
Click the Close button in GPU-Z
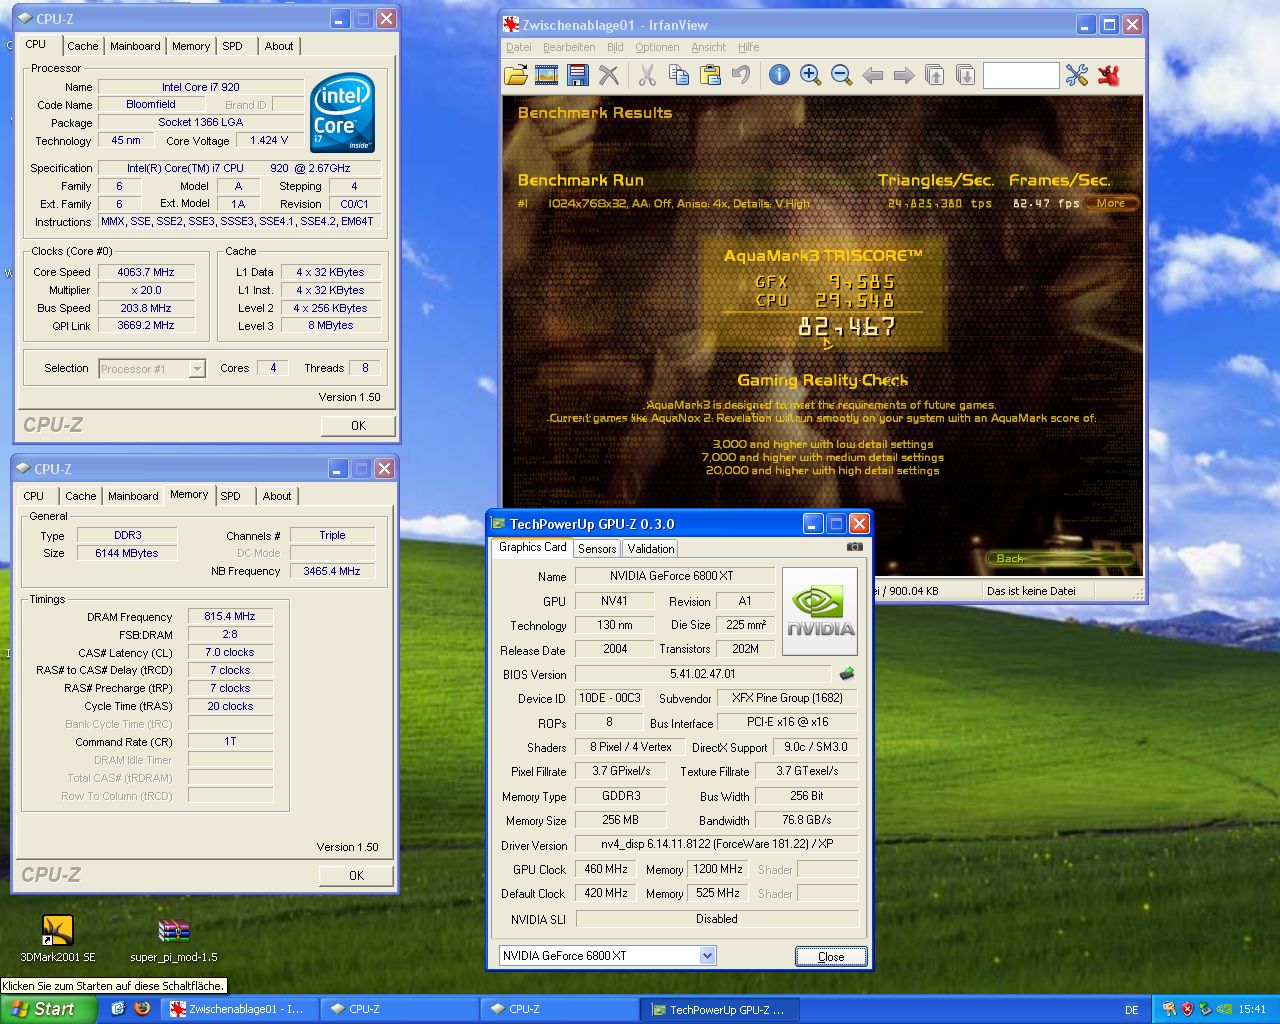coord(831,956)
